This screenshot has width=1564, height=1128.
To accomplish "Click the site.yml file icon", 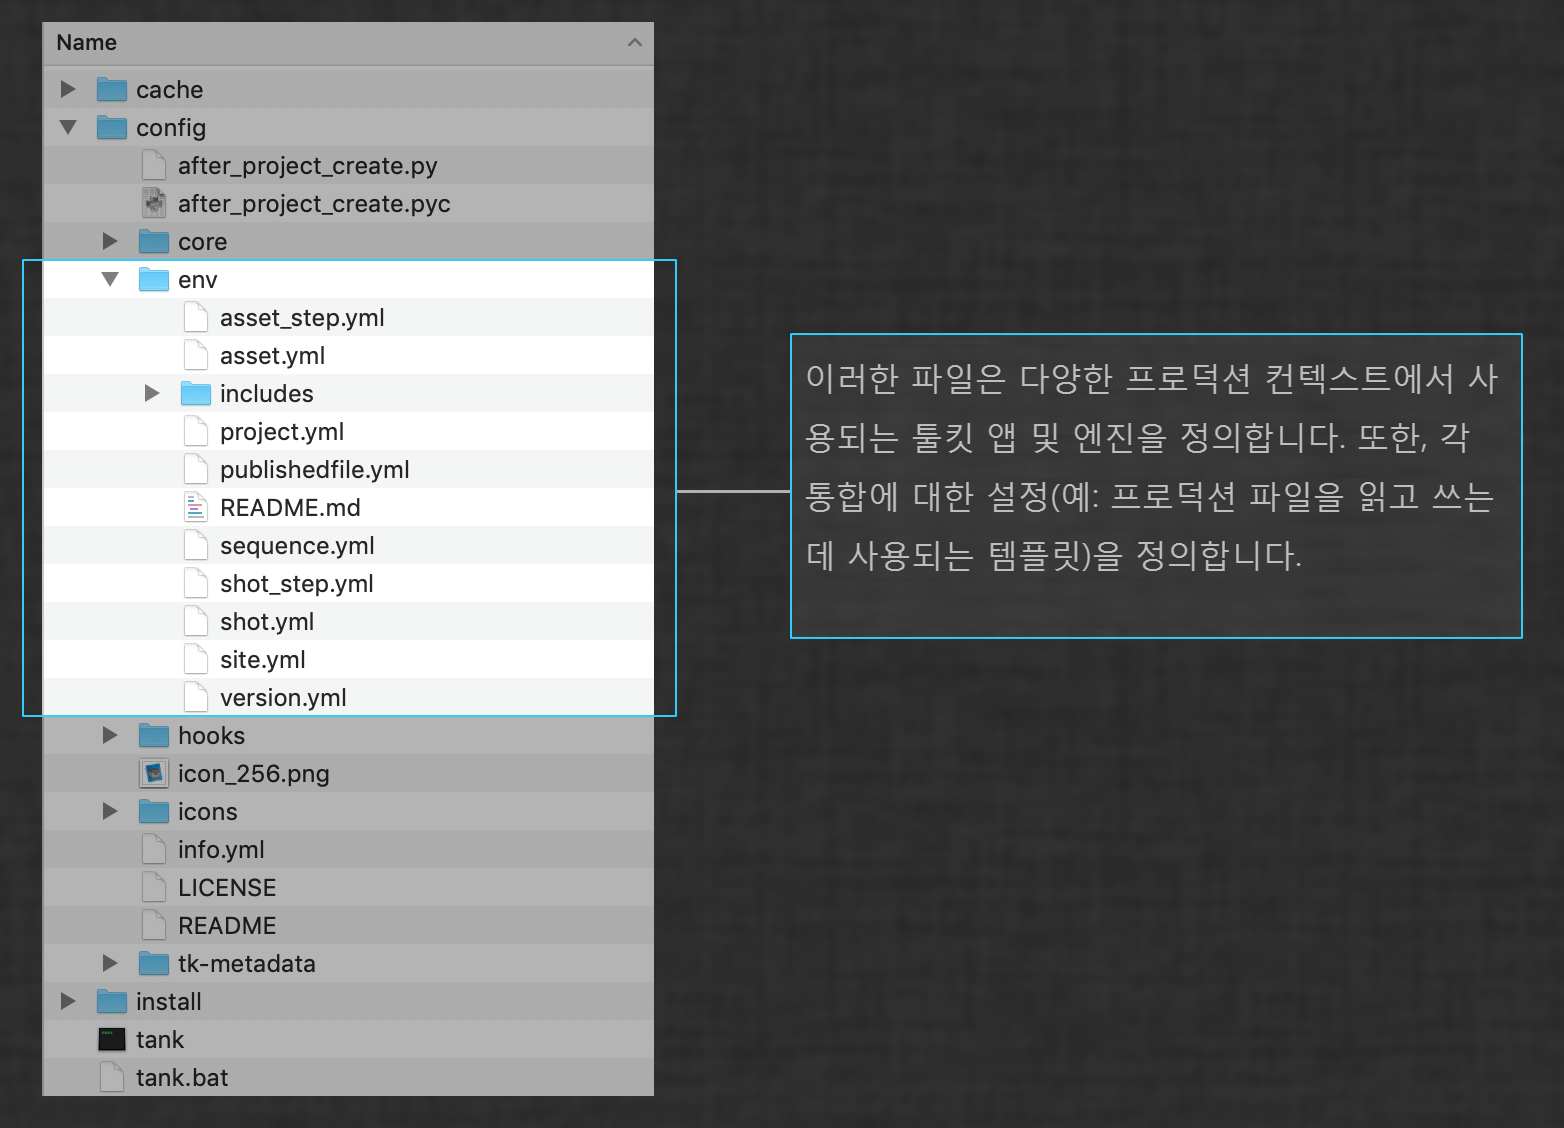I will point(196,660).
